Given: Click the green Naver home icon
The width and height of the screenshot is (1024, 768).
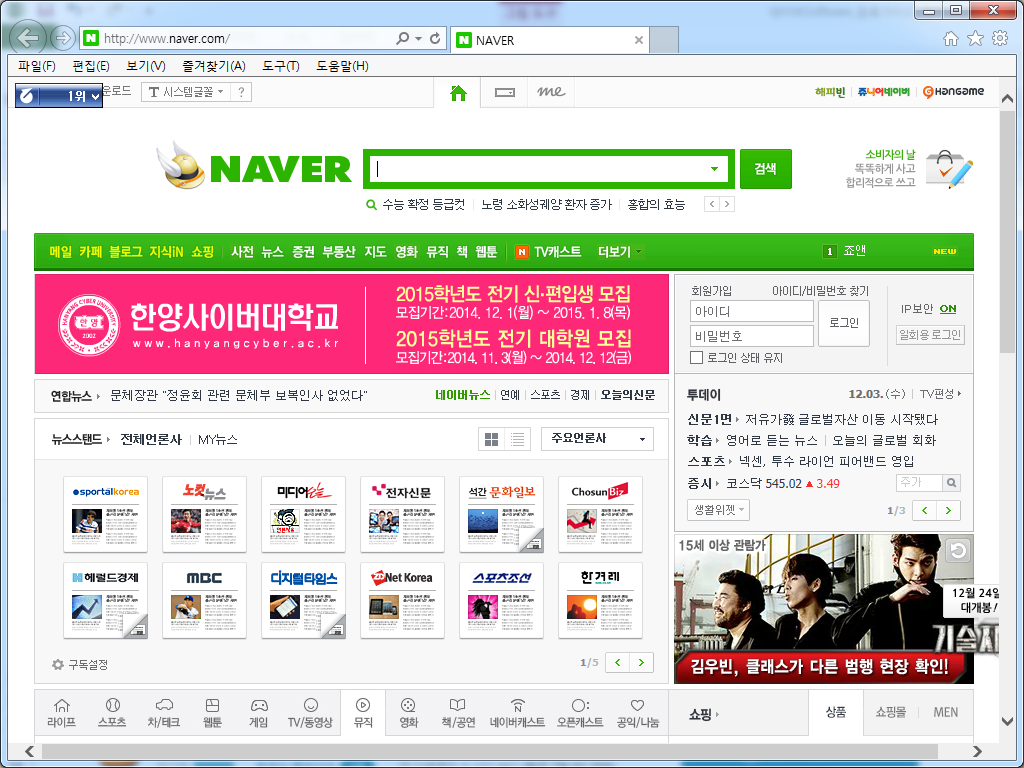Looking at the screenshot, I should pos(458,93).
